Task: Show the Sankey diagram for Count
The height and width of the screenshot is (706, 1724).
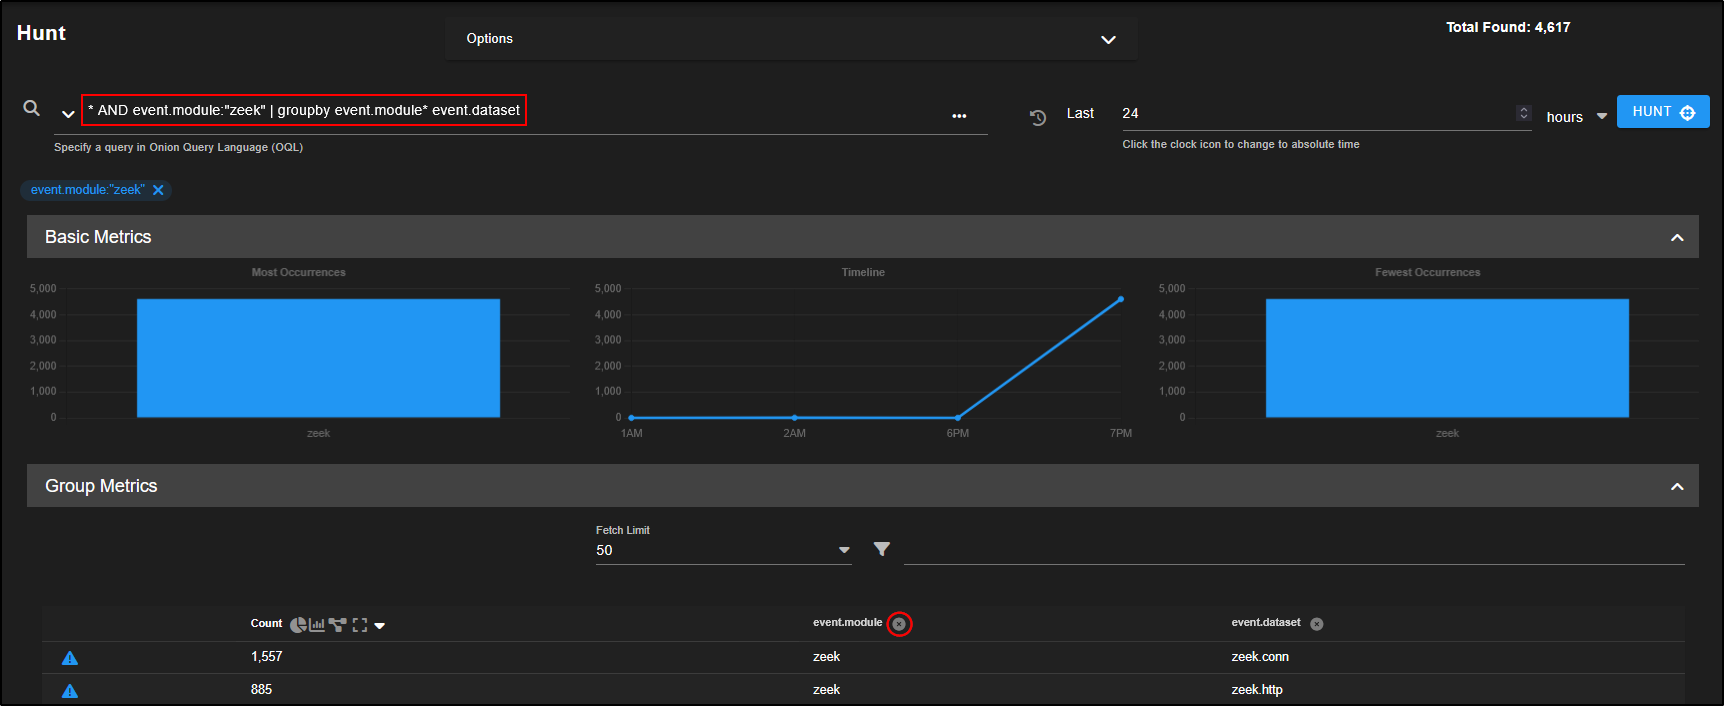Action: (337, 625)
